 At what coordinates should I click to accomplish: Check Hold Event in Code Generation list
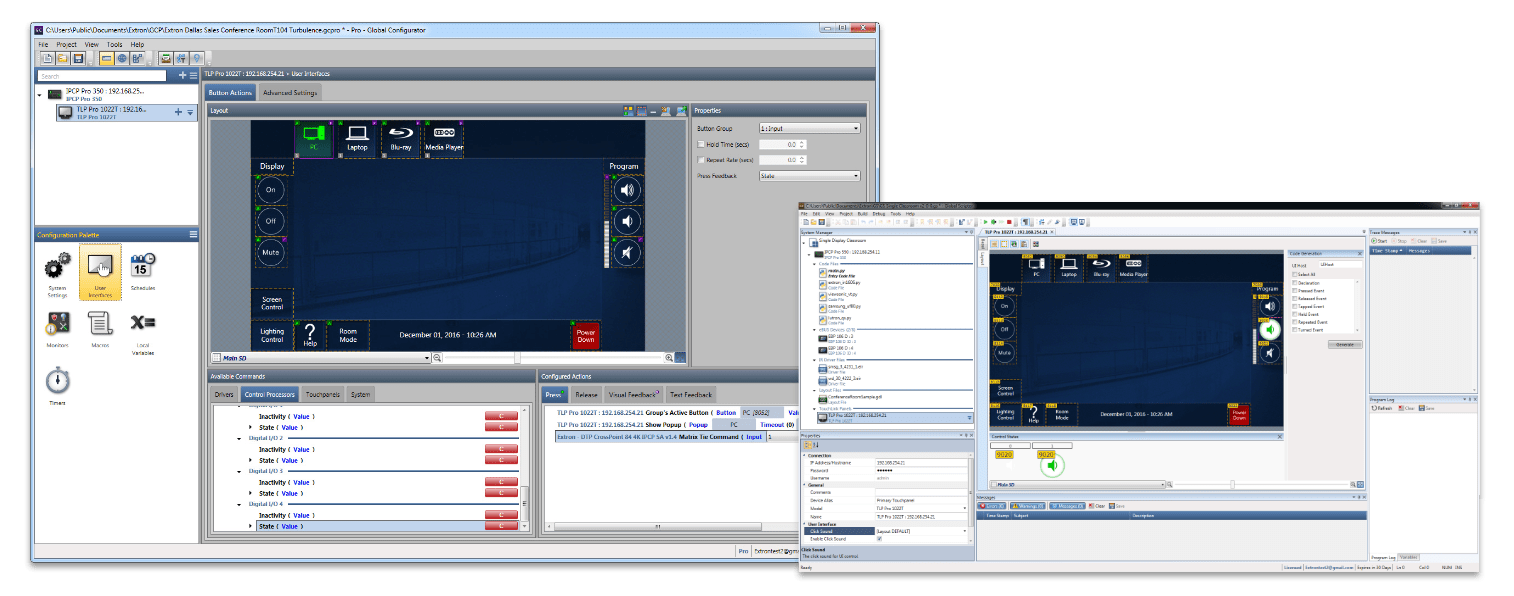point(1296,314)
